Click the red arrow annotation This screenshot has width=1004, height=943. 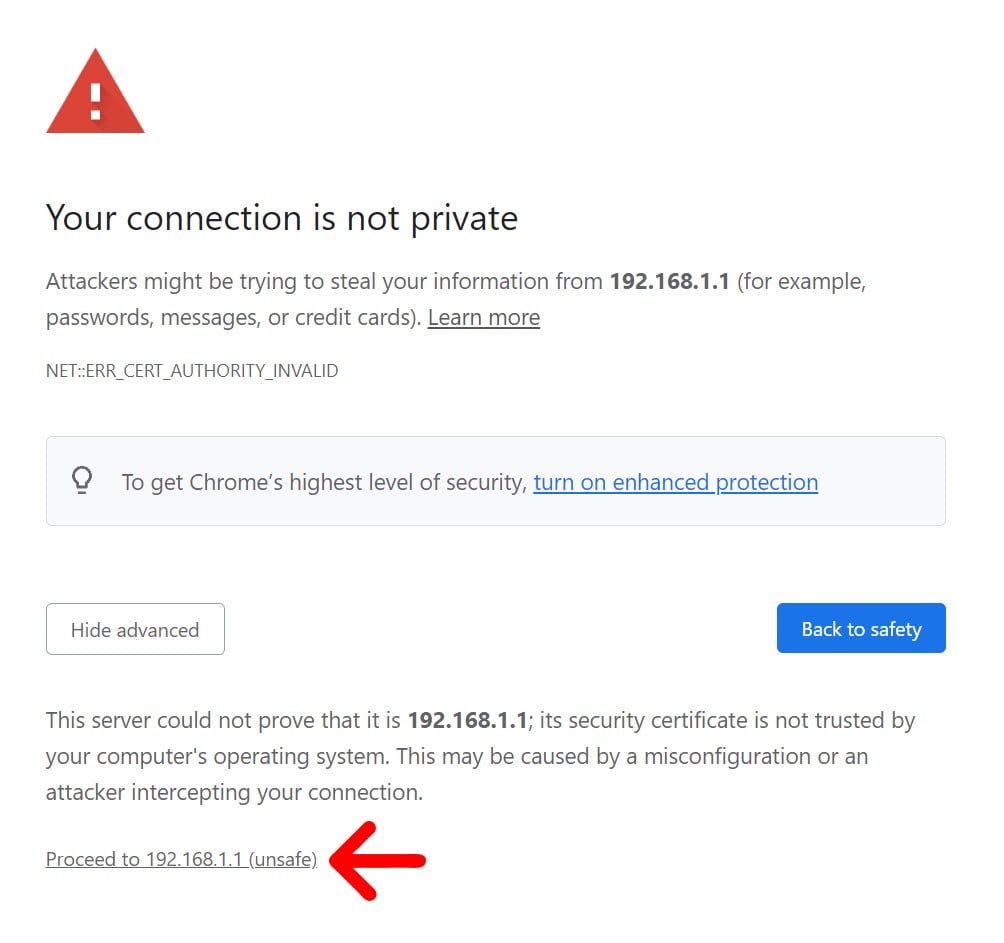tap(378, 860)
